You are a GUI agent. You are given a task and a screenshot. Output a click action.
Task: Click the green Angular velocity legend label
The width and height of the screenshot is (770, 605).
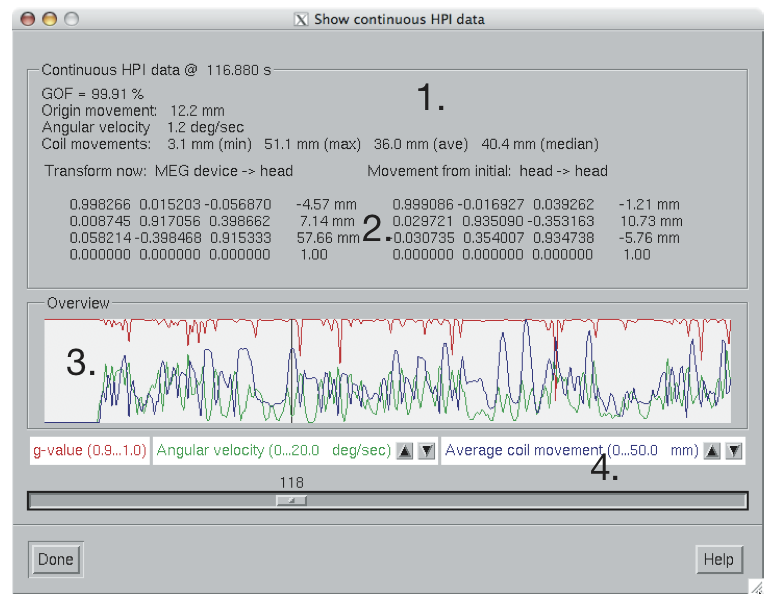274,450
